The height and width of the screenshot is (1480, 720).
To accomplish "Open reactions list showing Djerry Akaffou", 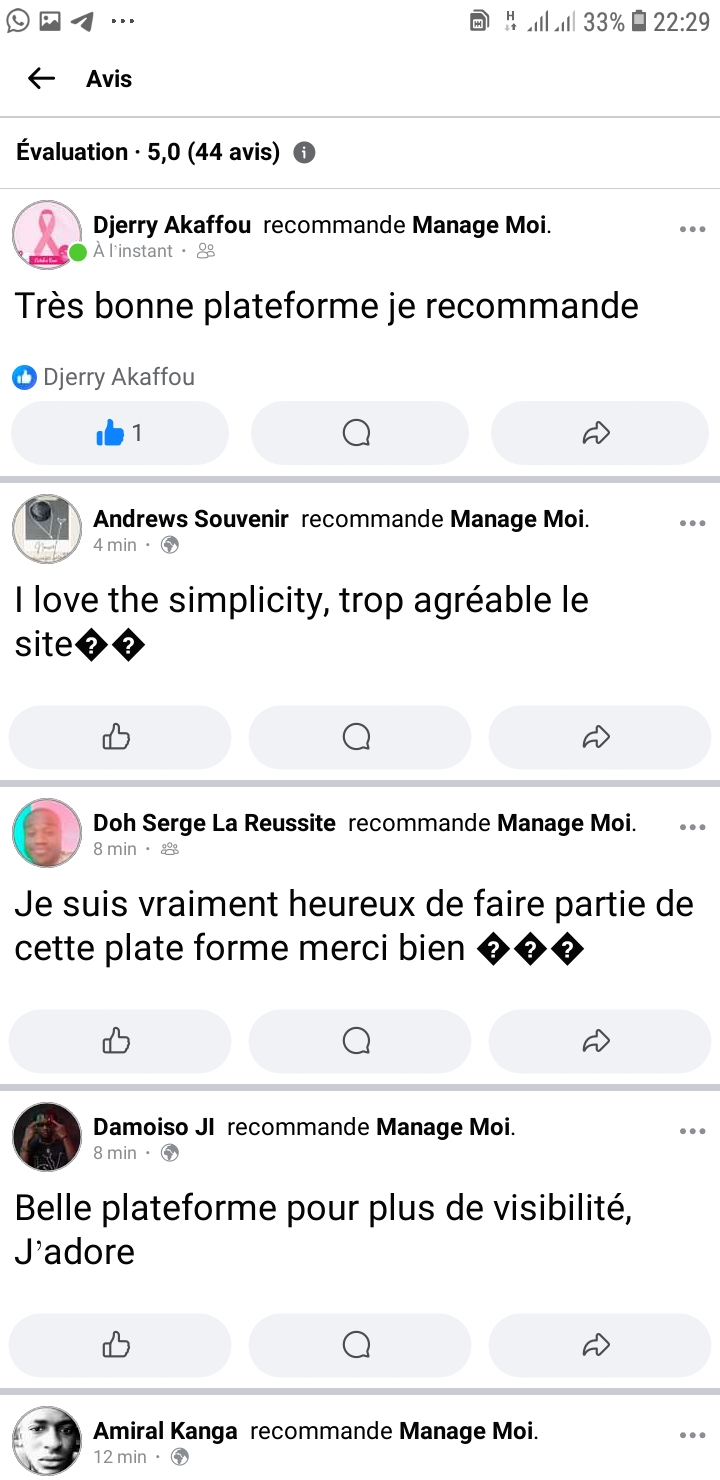I will [104, 377].
